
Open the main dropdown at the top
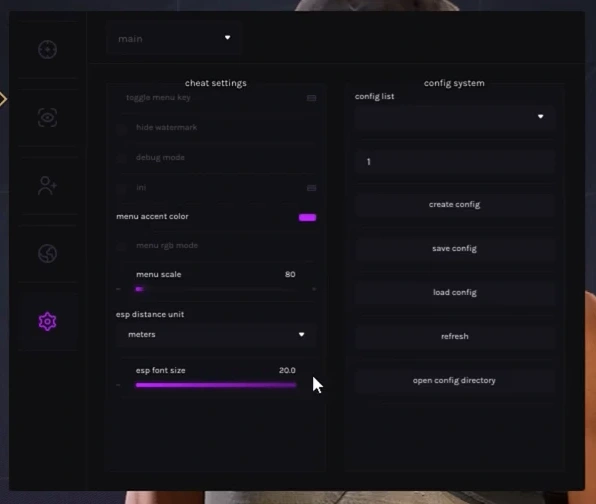[174, 38]
